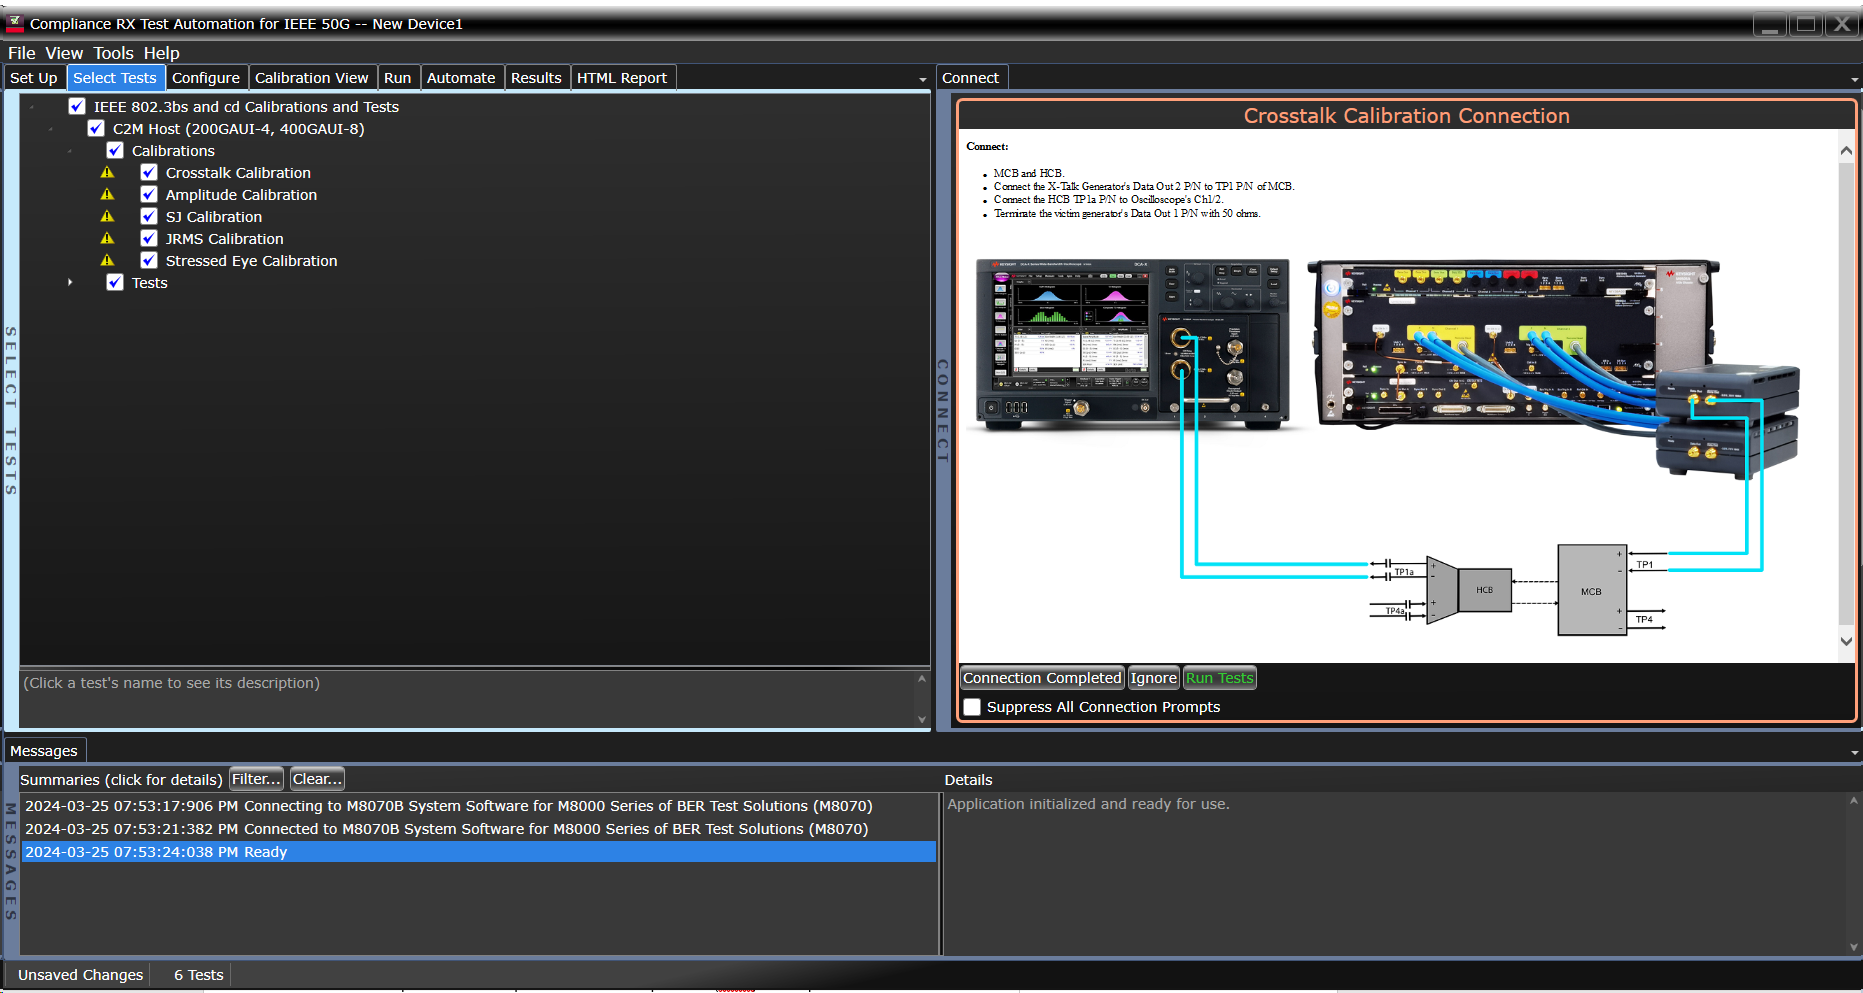Switch to the Calibration View tab
This screenshot has height=993, width=1863.
pos(311,78)
